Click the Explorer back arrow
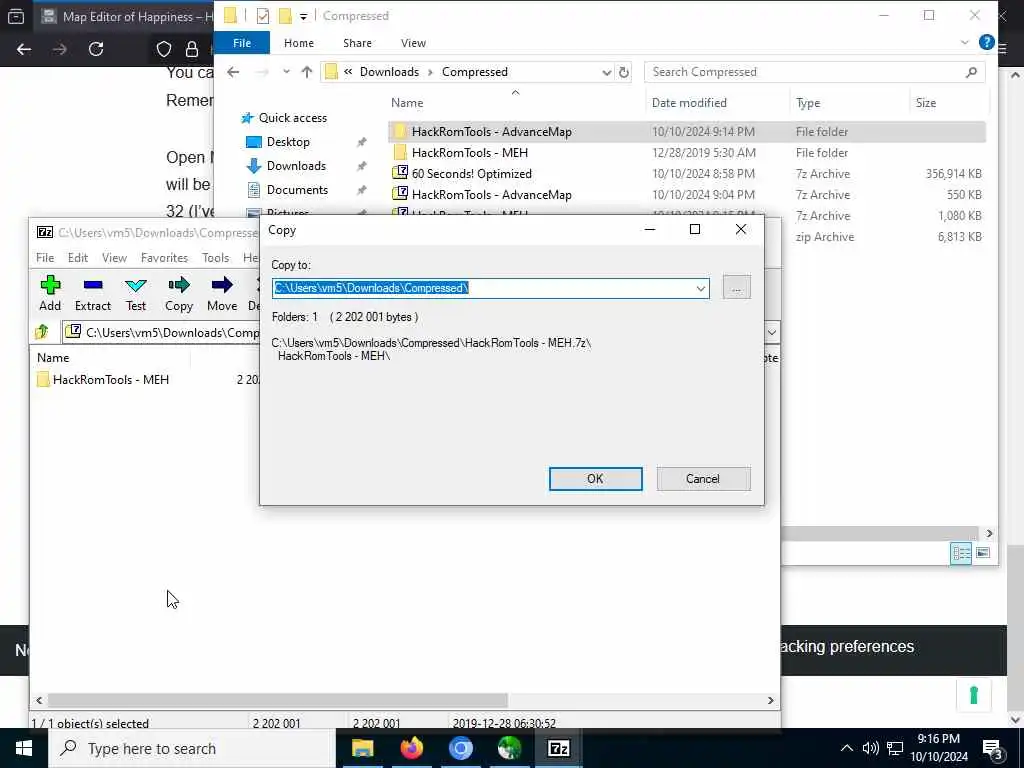Screen dimensions: 1024x768 [233, 72]
